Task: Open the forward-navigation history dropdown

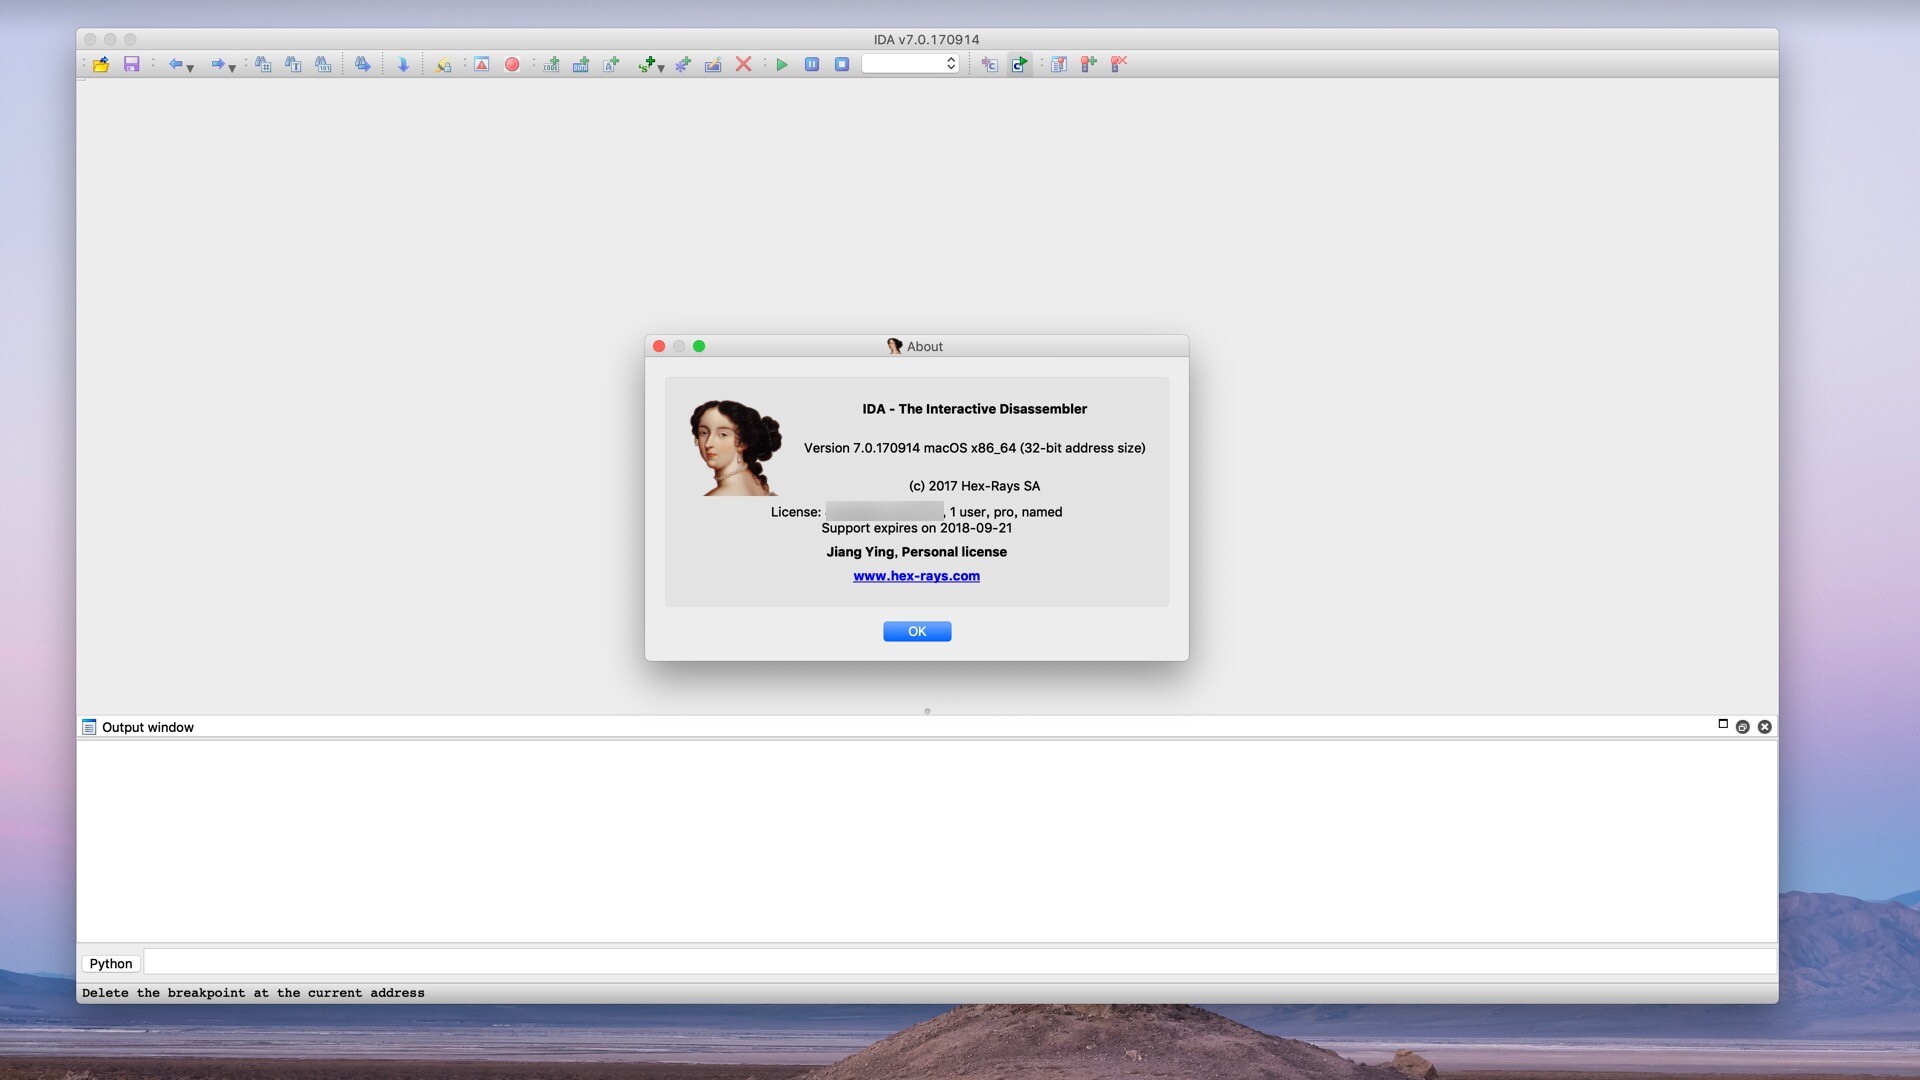Action: (x=232, y=68)
